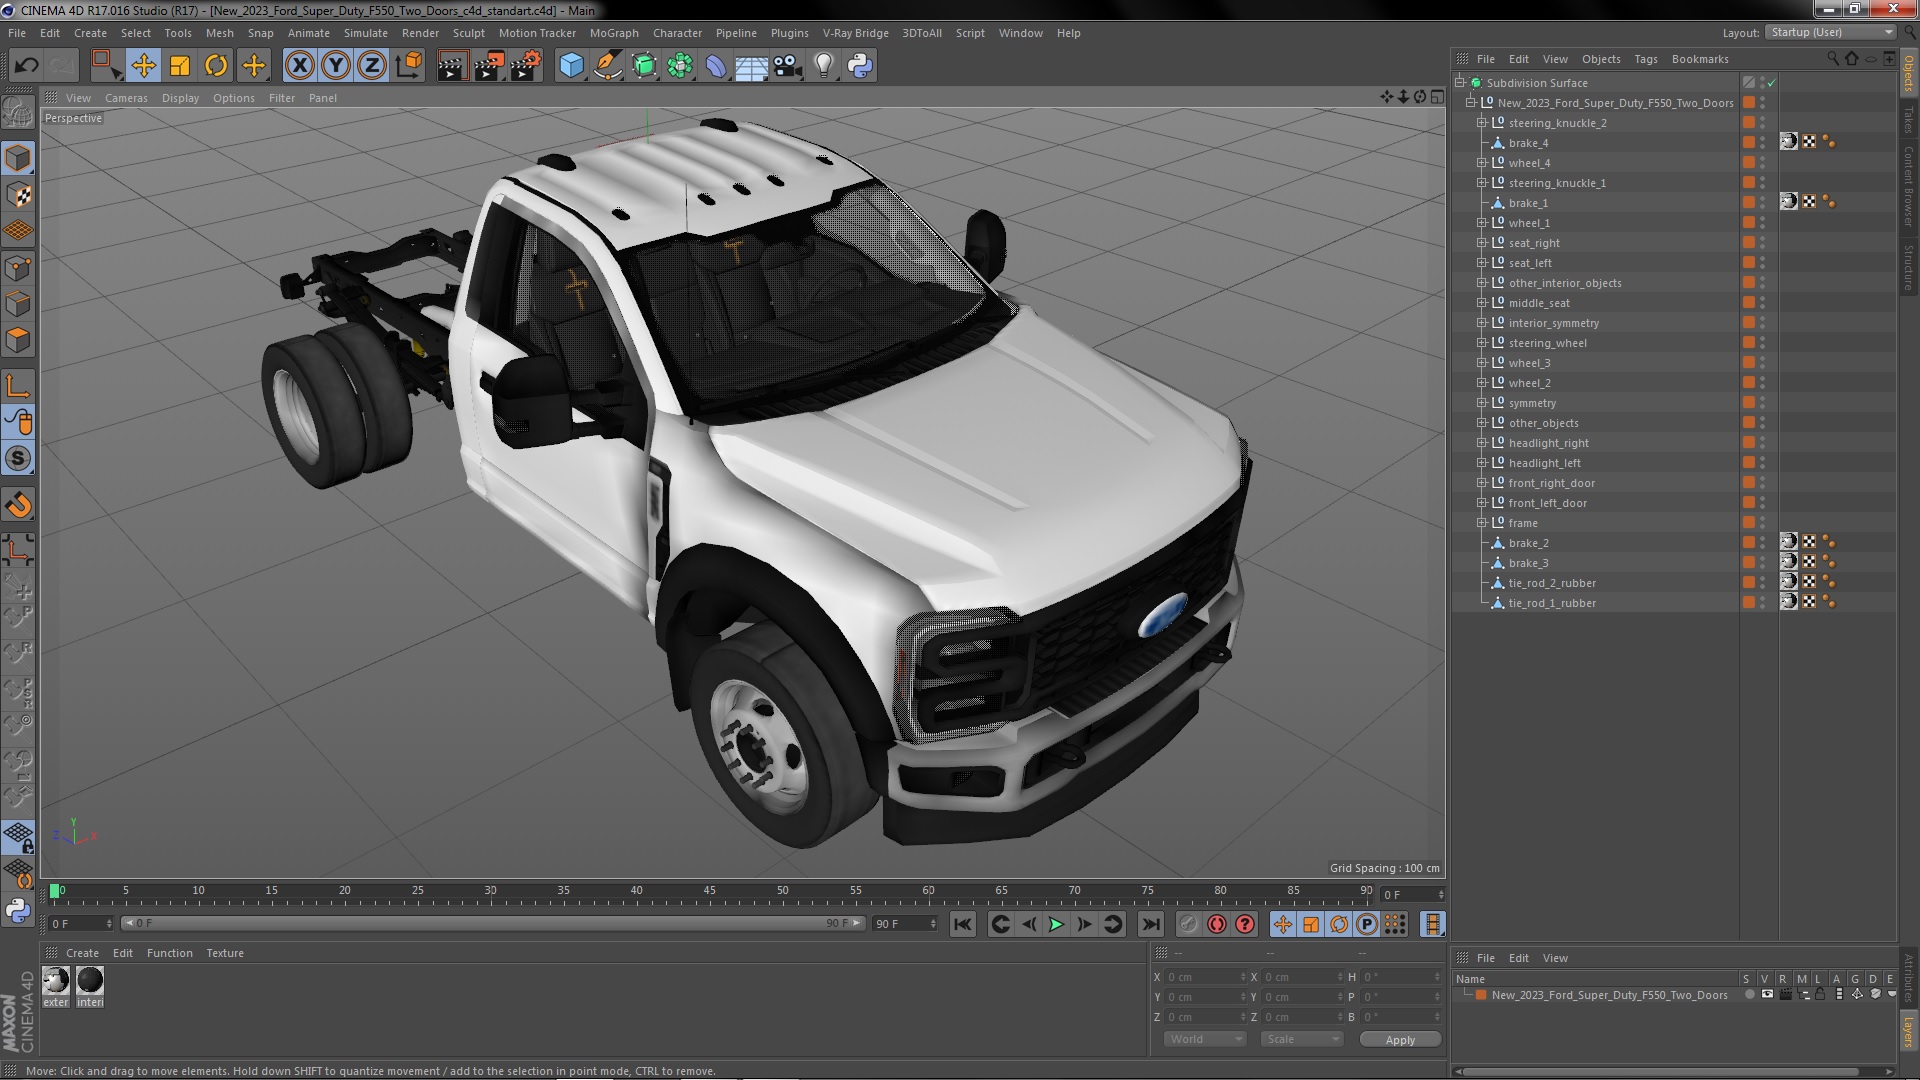
Task: Add Floor environment object icon
Action: pyautogui.click(x=752, y=66)
